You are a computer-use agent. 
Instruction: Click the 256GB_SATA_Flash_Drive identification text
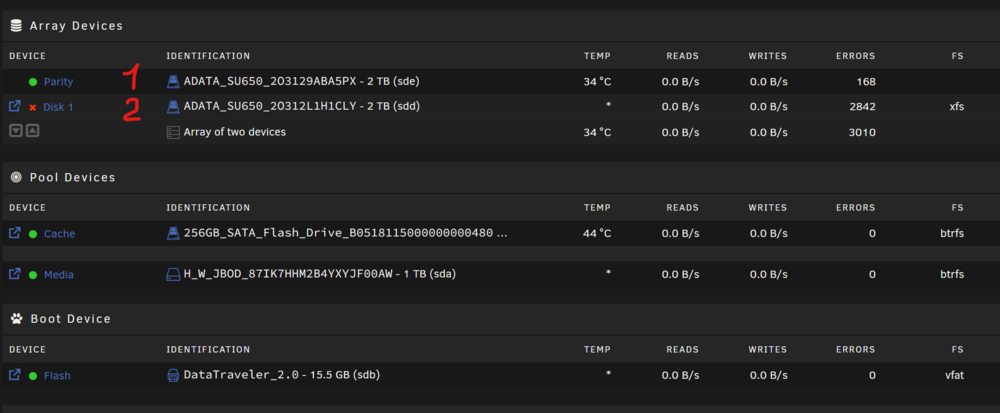(x=346, y=234)
